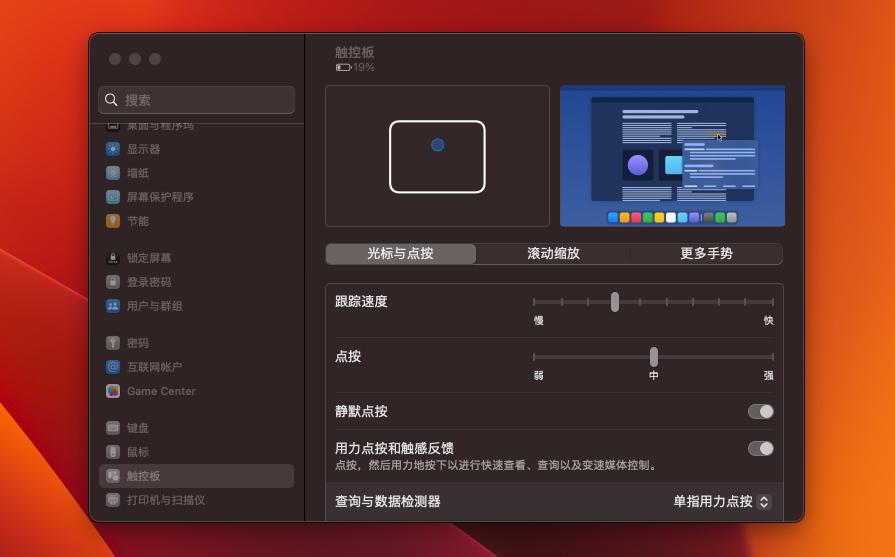Click the 跟踪速度 row label

point(361,301)
